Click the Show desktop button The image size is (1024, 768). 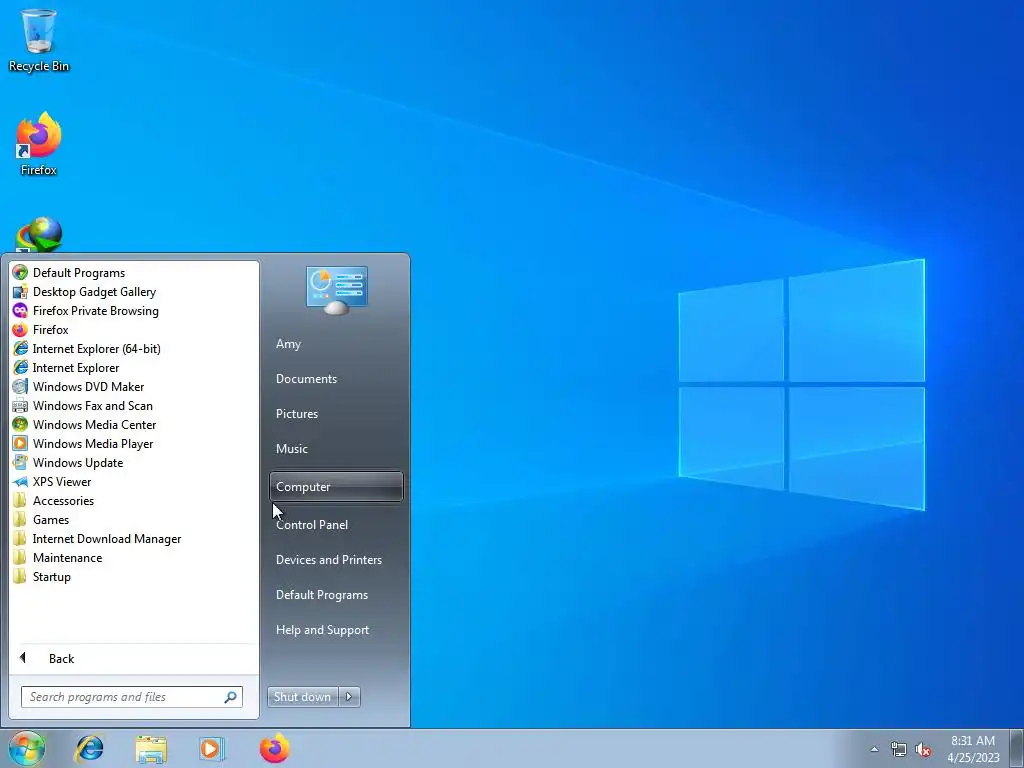click(1017, 748)
